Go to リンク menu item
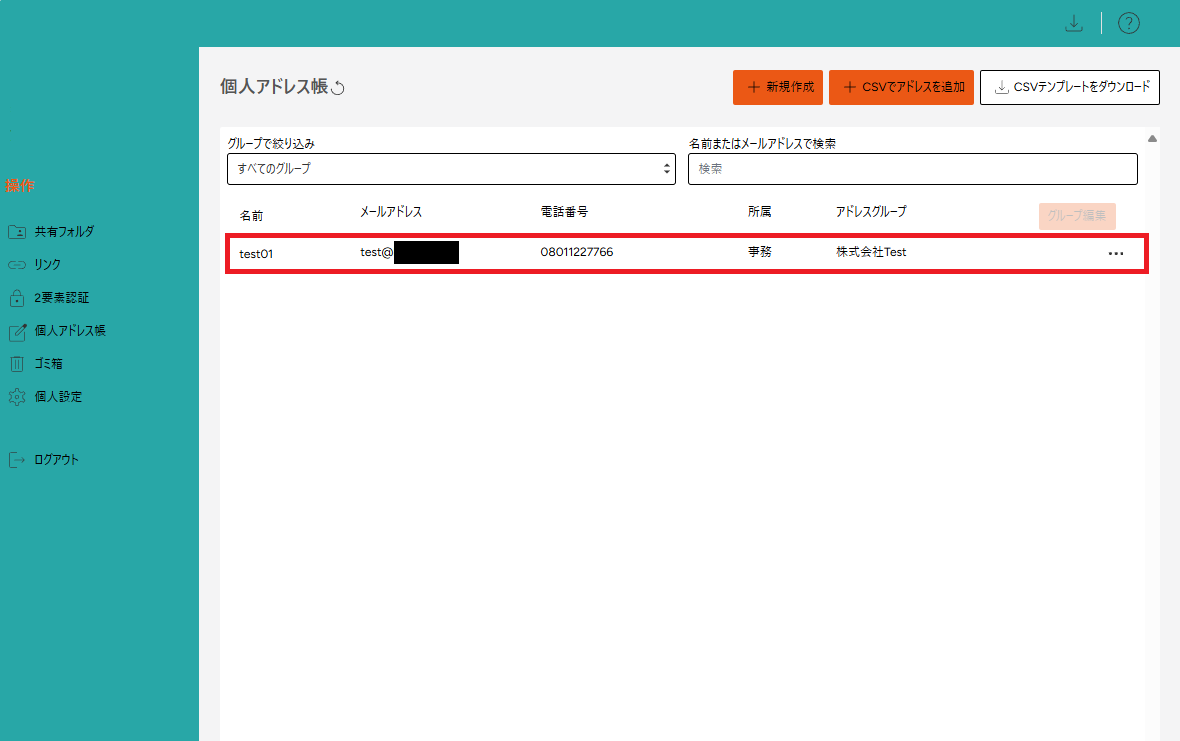 (x=47, y=265)
